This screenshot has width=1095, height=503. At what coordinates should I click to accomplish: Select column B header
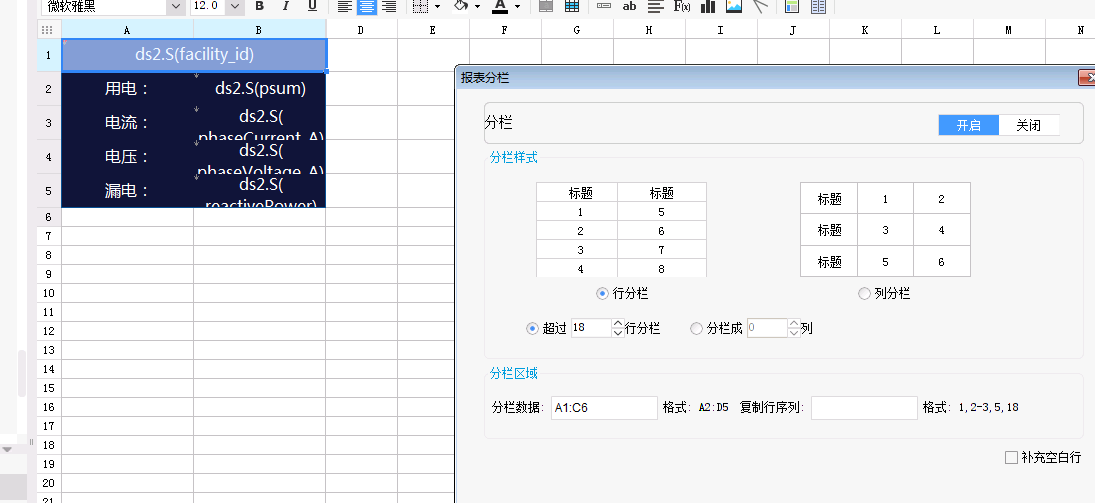click(260, 29)
